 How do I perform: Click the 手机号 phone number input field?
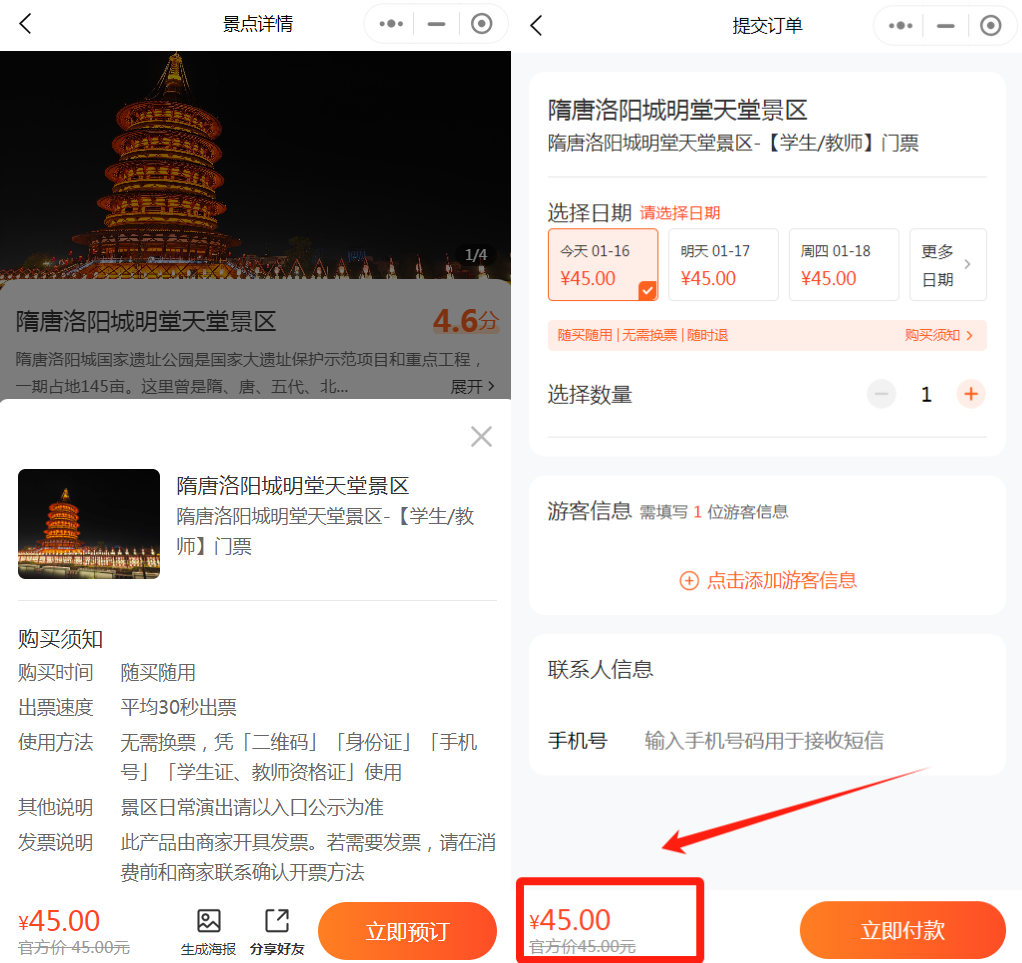pos(764,741)
